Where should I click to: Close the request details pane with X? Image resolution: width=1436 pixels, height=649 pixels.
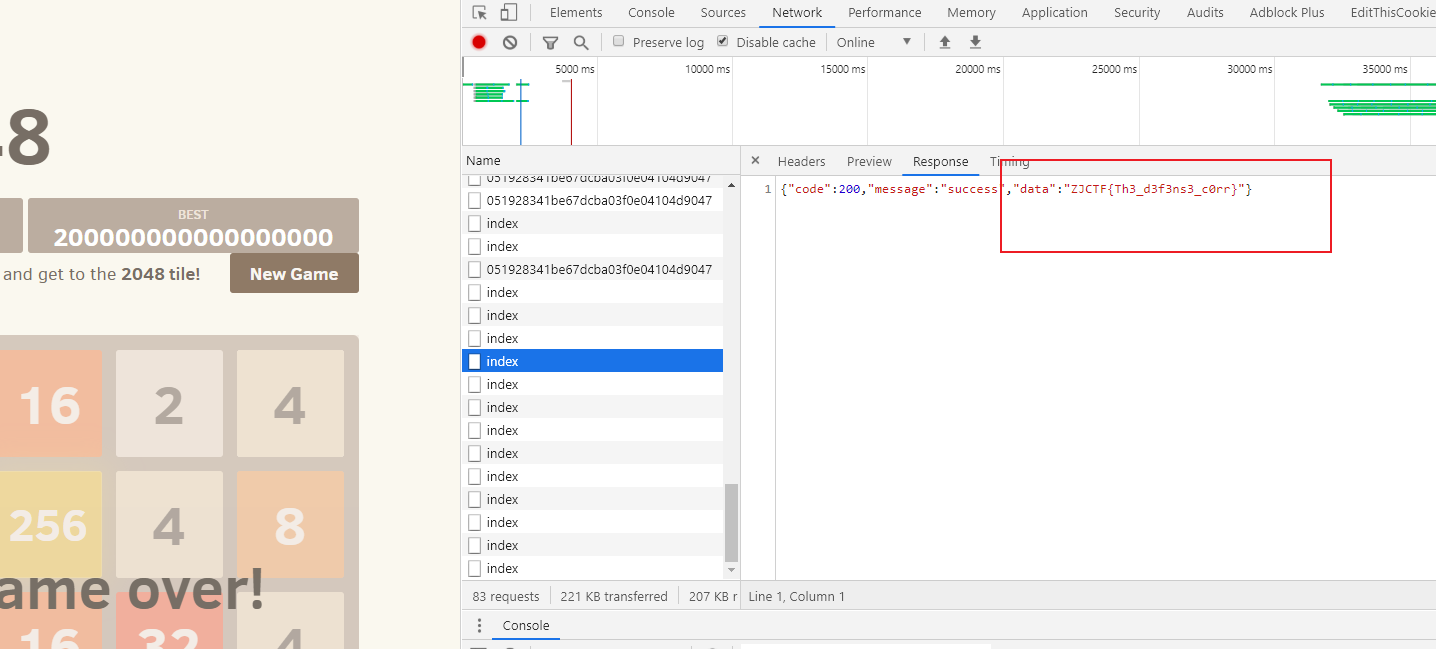pos(755,160)
